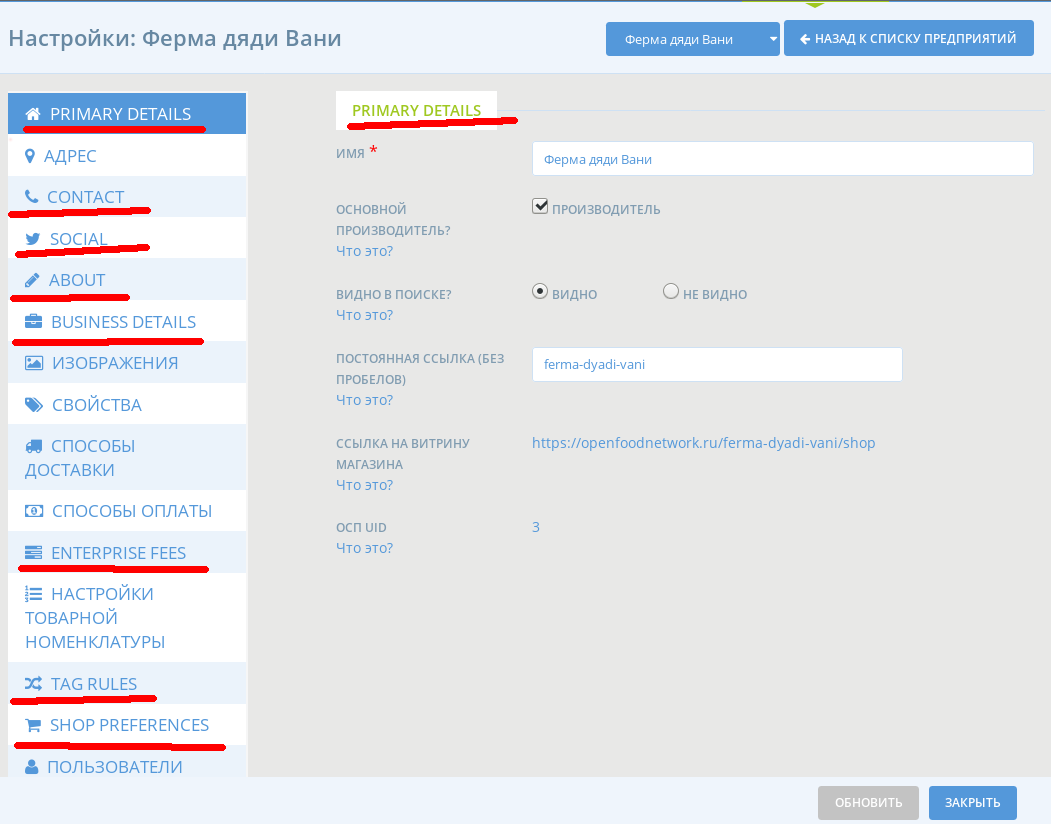Open the СПОСОБЫ ОПЛАТЫ section

(x=127, y=511)
